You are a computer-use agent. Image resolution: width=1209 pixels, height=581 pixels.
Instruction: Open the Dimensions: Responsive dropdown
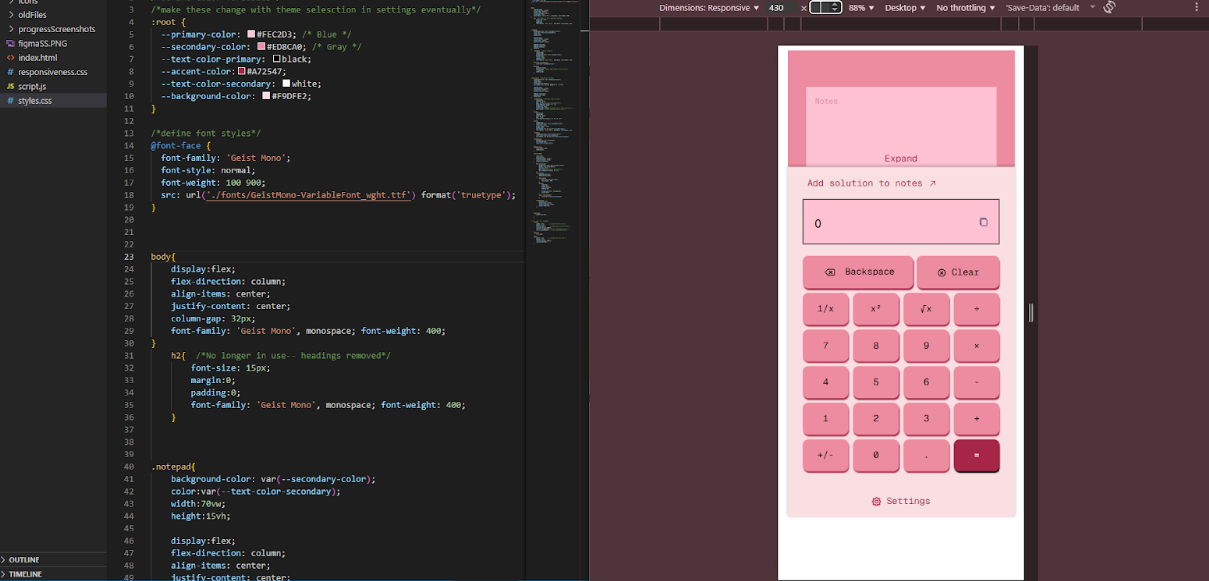709,7
